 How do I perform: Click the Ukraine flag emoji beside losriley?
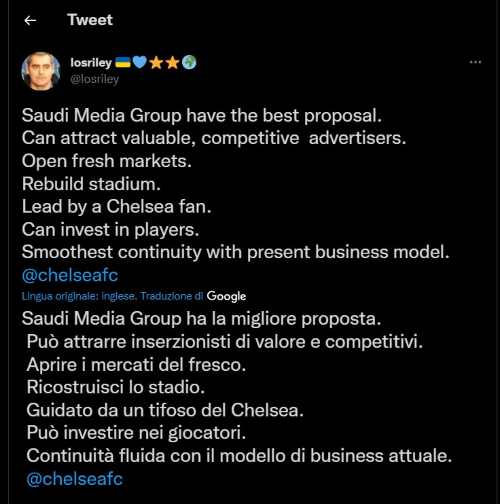tap(123, 62)
